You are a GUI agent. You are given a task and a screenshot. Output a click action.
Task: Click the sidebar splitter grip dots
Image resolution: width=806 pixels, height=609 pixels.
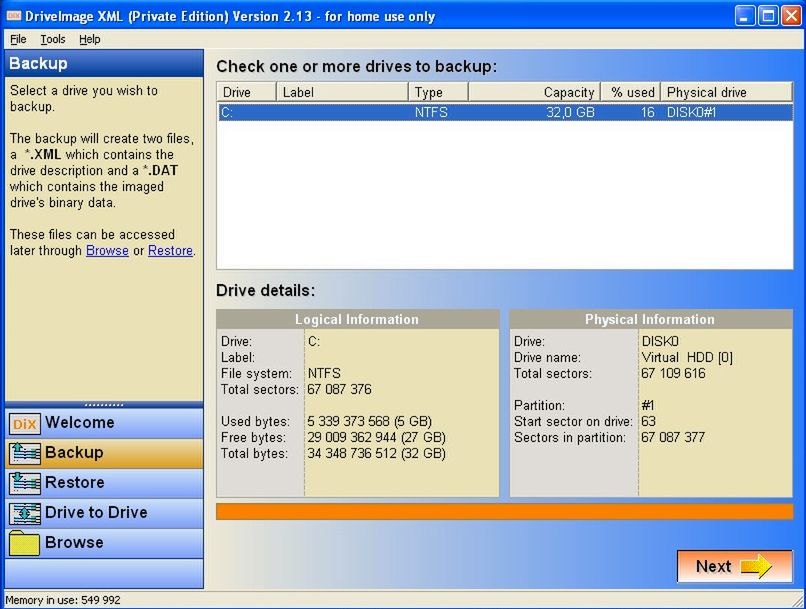104,405
